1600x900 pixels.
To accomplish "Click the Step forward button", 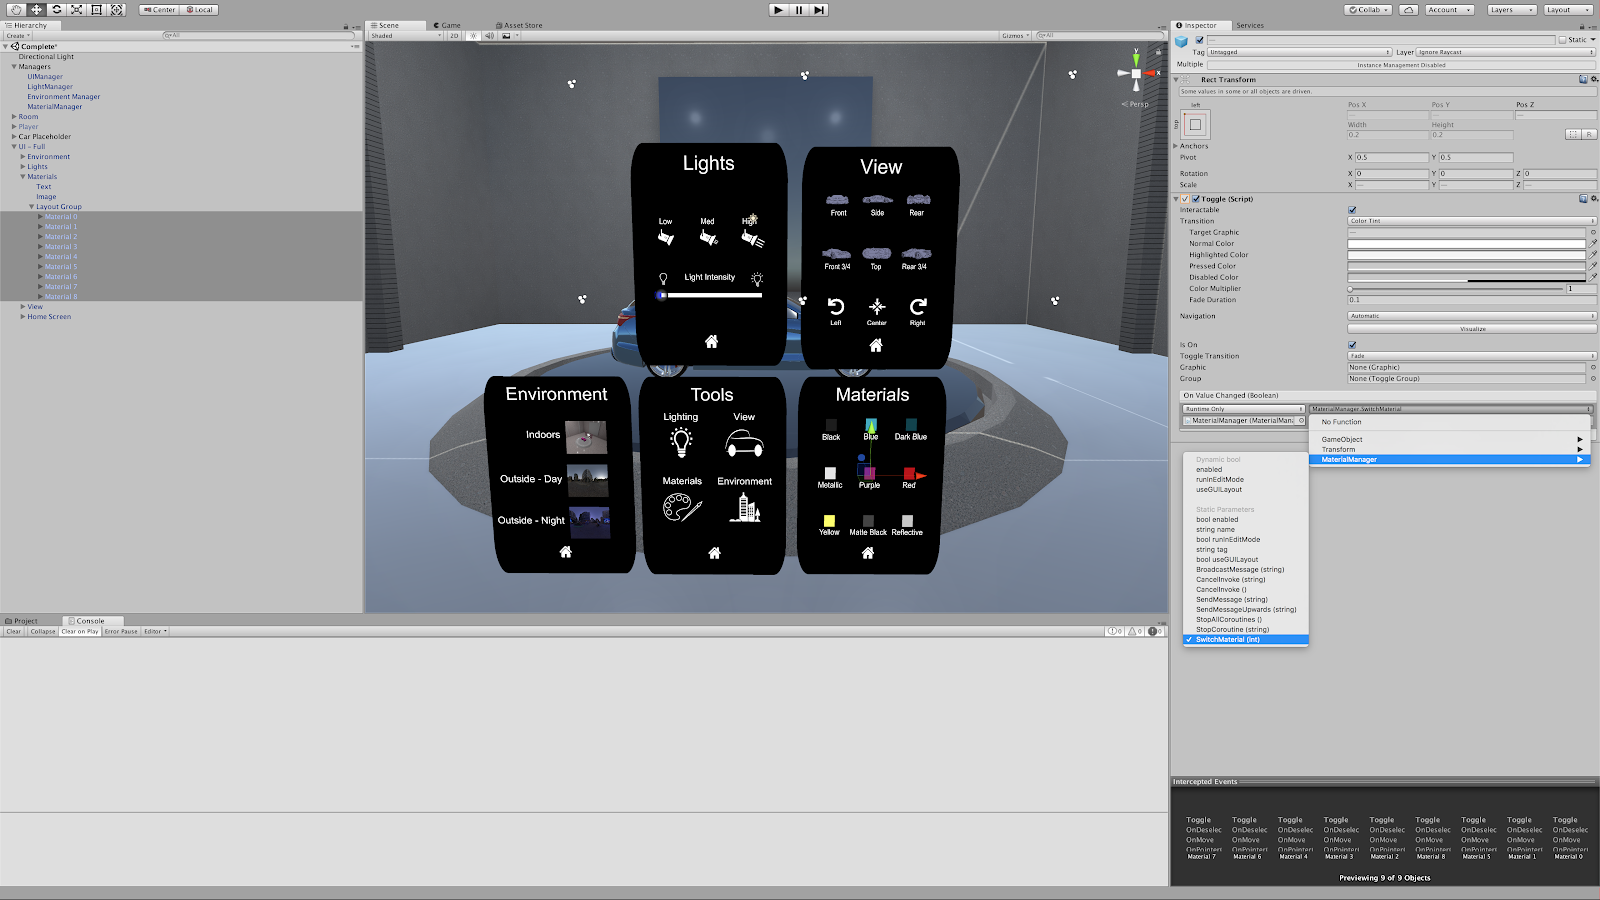I will [x=819, y=10].
